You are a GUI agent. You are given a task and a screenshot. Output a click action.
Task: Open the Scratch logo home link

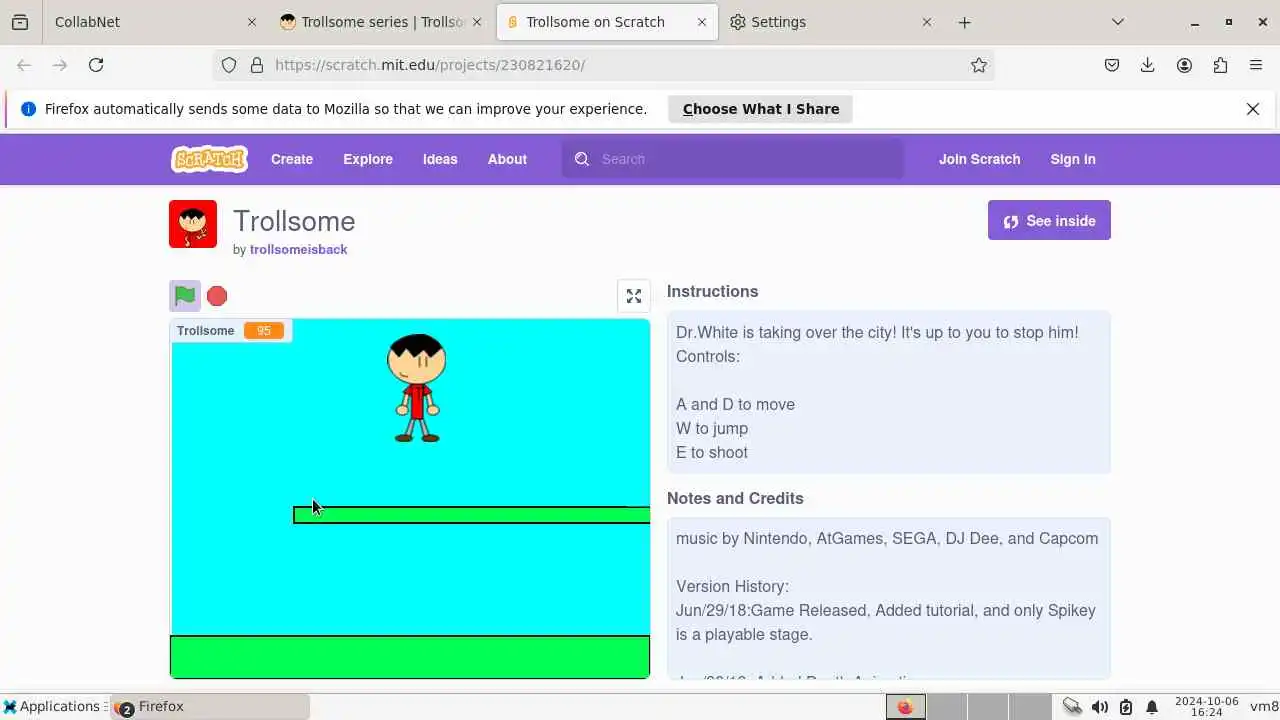tap(209, 159)
